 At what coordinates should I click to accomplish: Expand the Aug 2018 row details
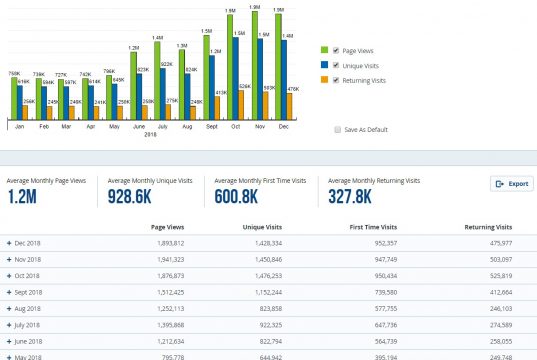coord(9,309)
